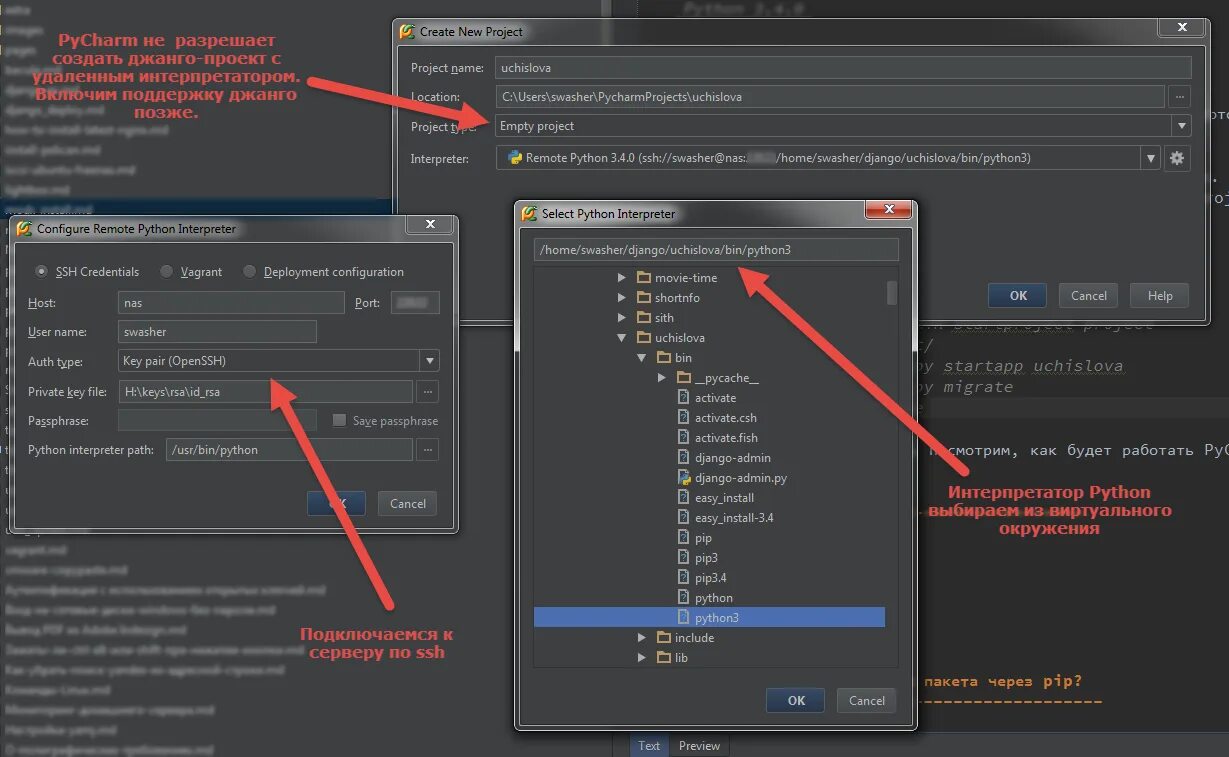This screenshot has height=757, width=1229.
Task: Select the SSH Credentials radio button
Action: [x=41, y=272]
